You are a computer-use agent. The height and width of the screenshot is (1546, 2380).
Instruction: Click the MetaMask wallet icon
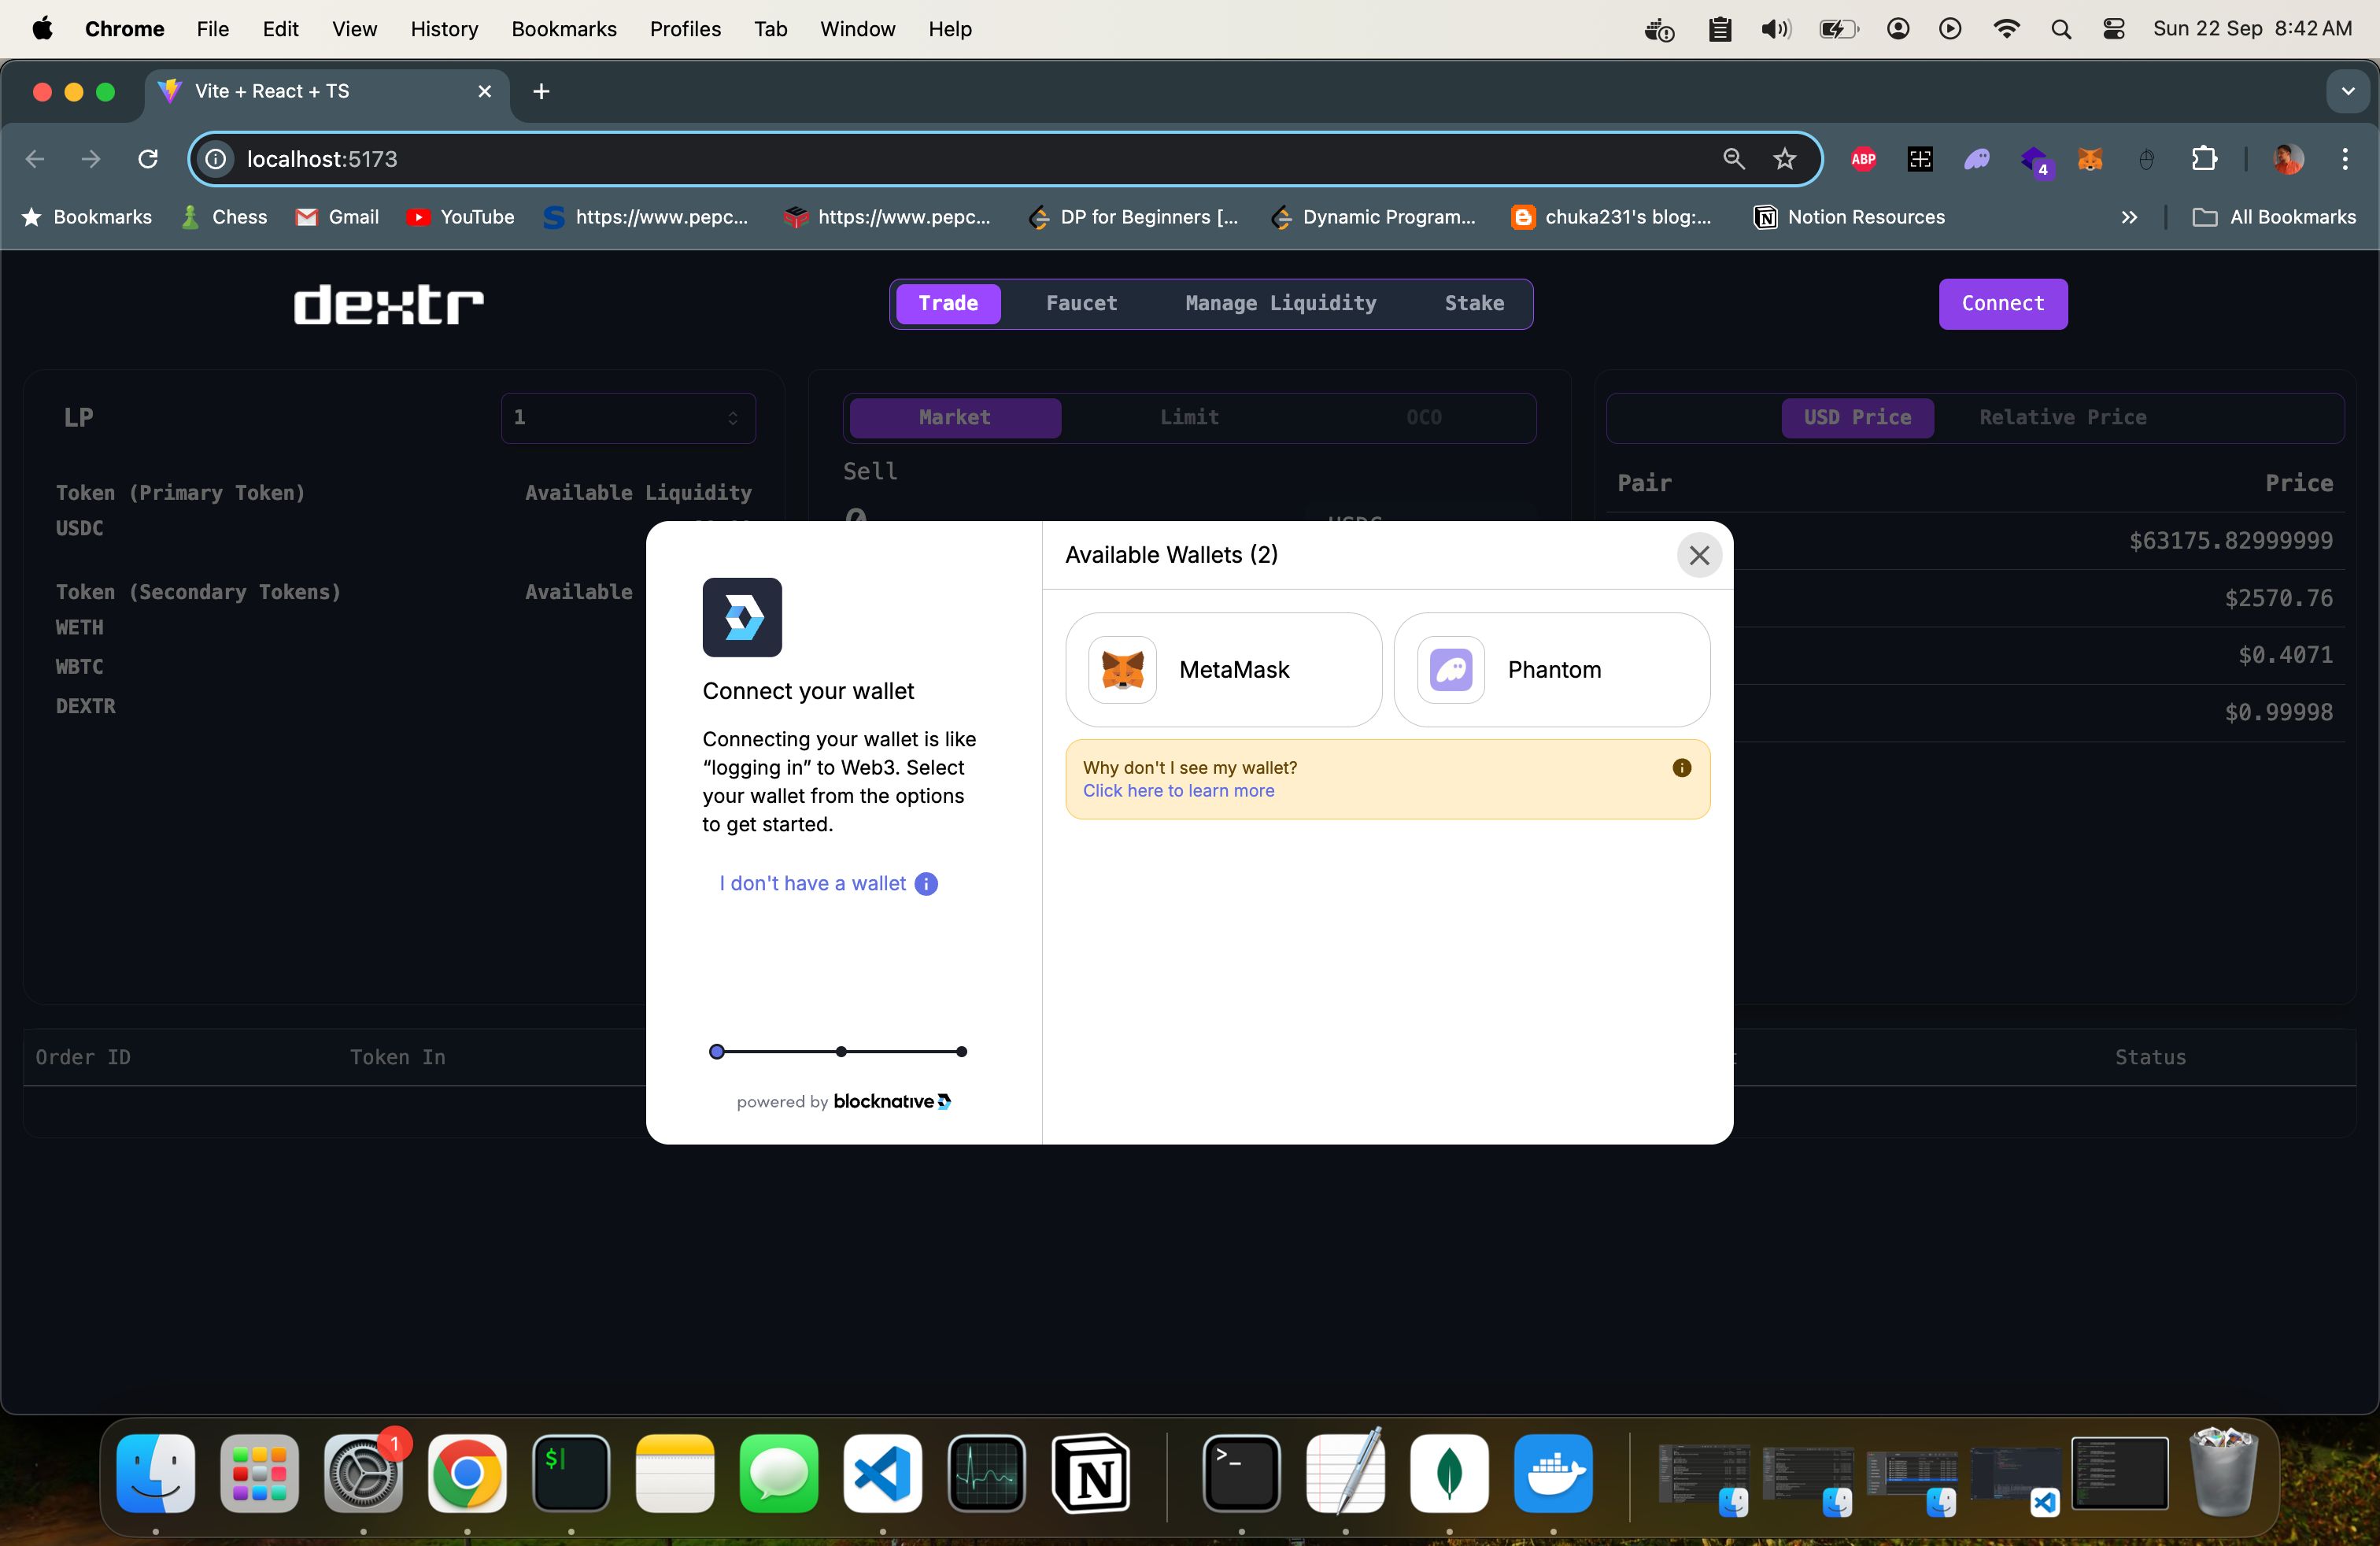point(1122,670)
